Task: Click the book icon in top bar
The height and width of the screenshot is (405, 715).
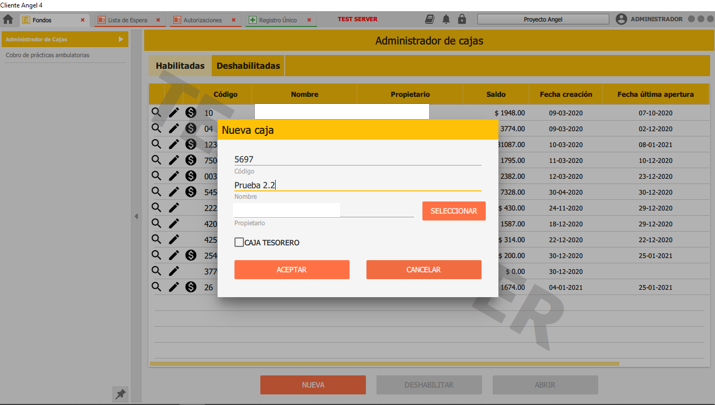Action: tap(429, 19)
